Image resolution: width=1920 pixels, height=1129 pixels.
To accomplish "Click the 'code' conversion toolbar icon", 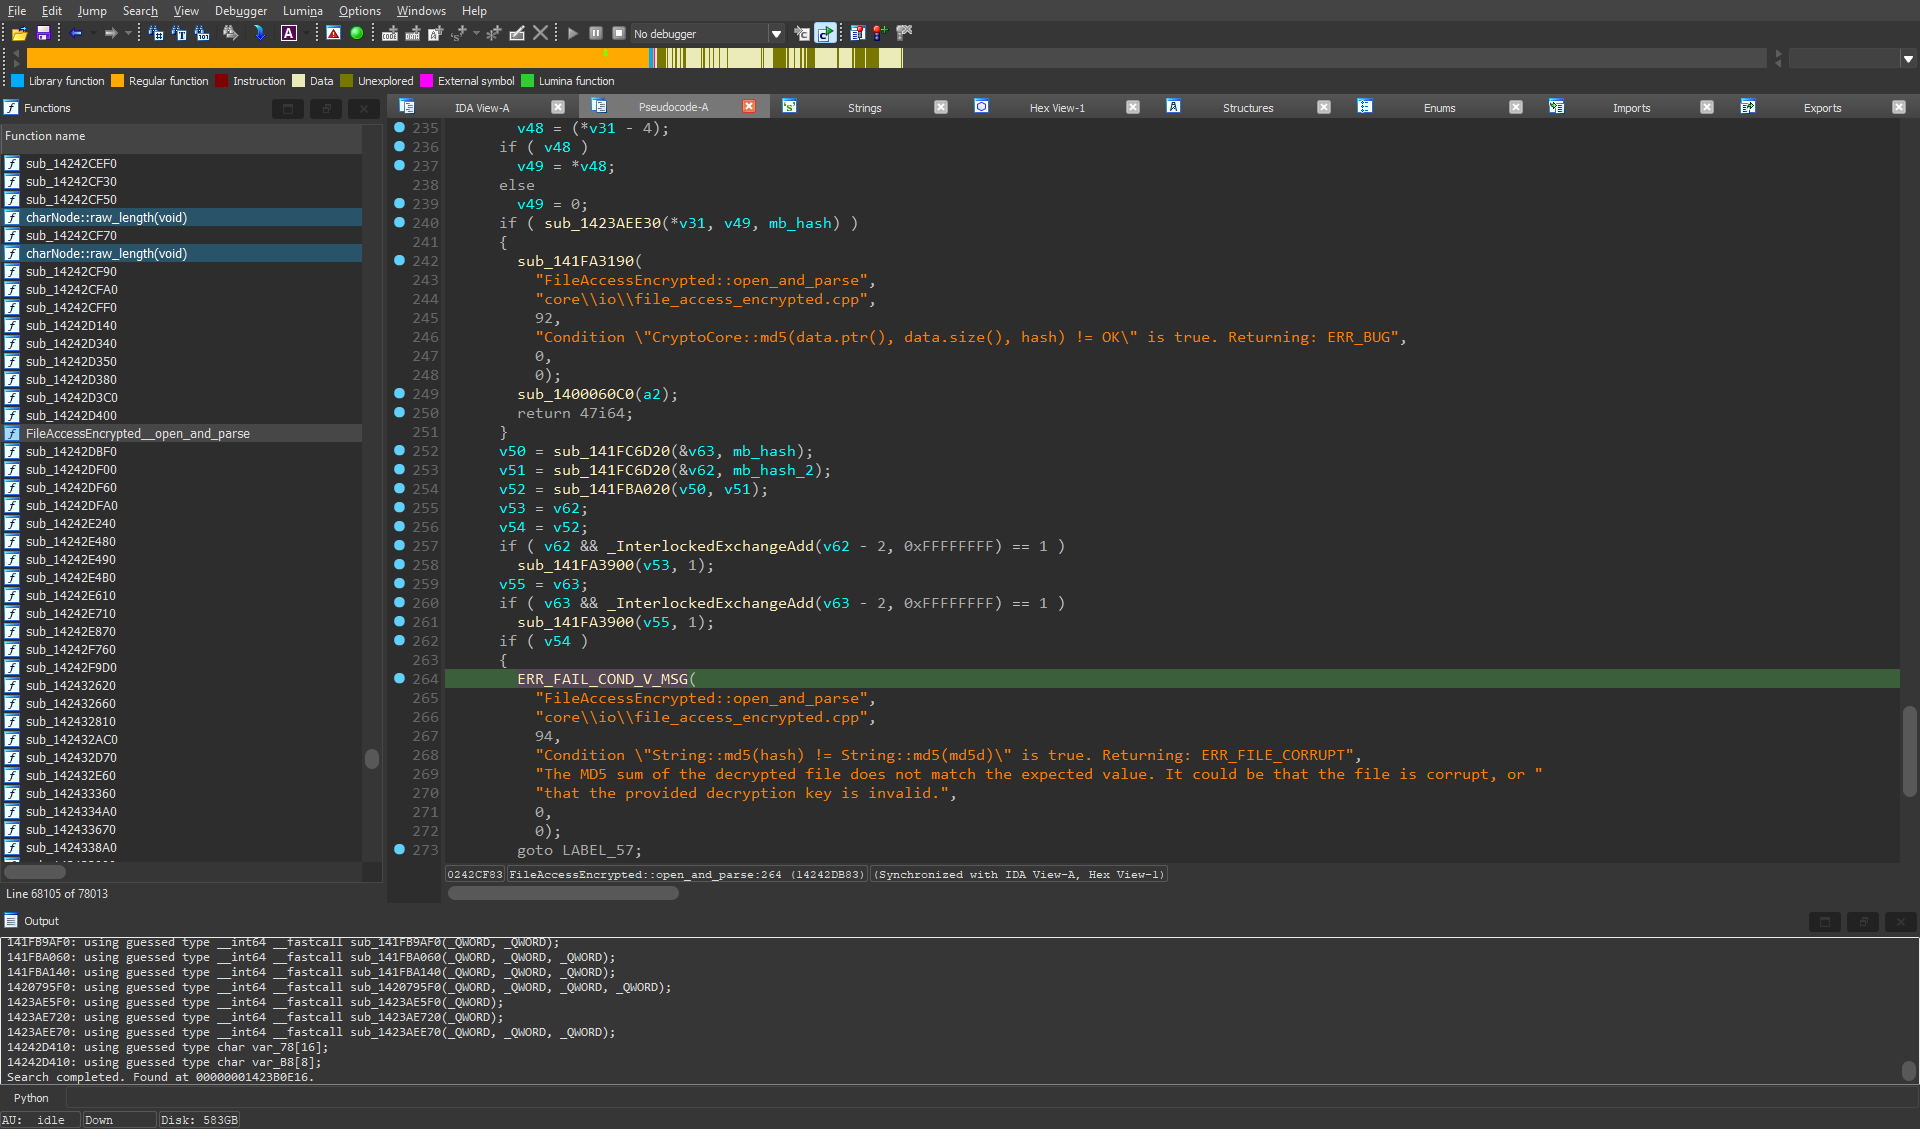I will (390, 34).
